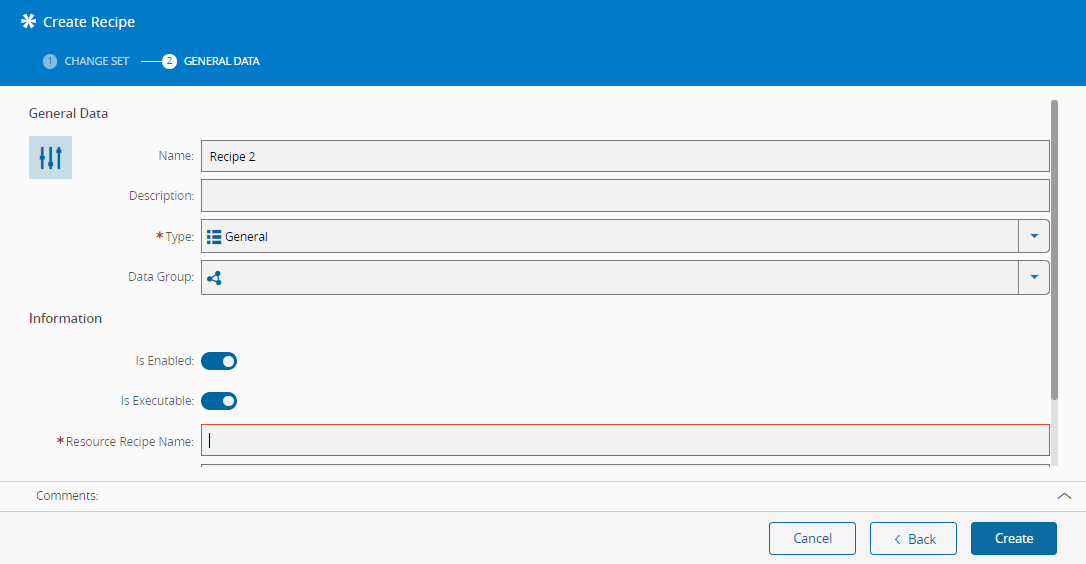Open the Type dropdown arrow

click(x=1034, y=236)
